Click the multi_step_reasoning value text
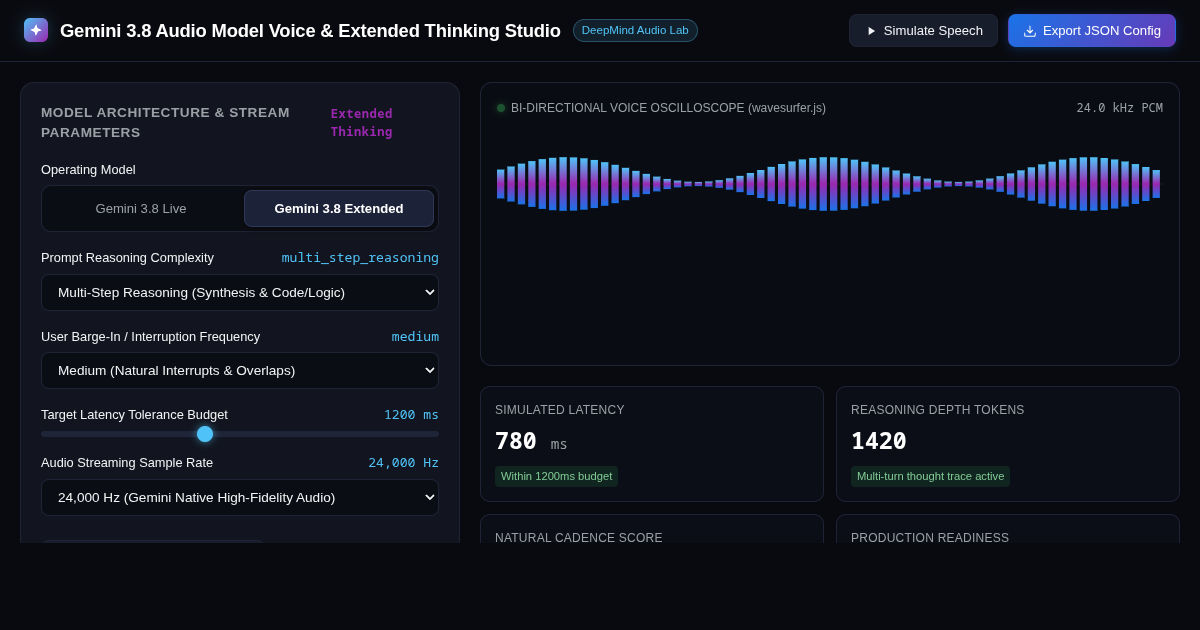The image size is (1200, 630). [x=360, y=258]
